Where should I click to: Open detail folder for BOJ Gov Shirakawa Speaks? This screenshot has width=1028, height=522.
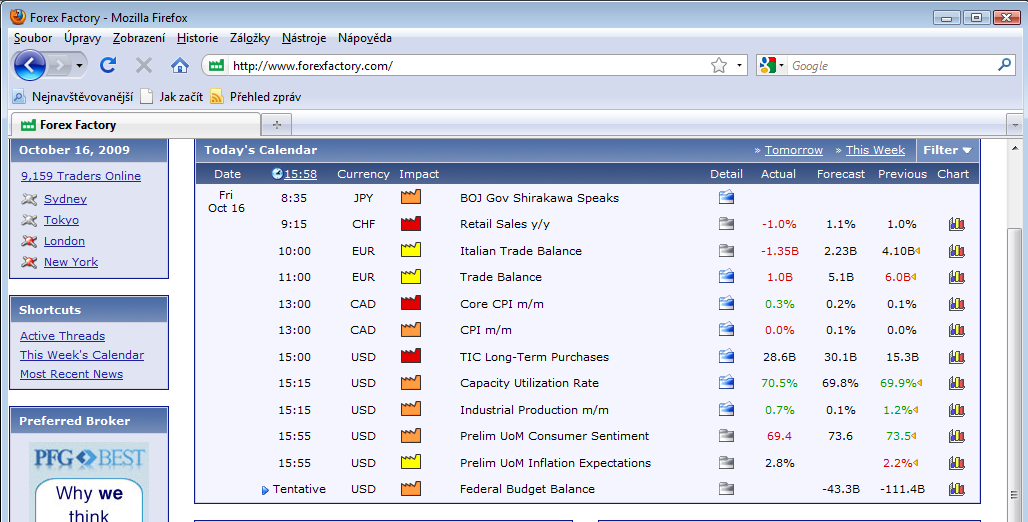tap(726, 198)
